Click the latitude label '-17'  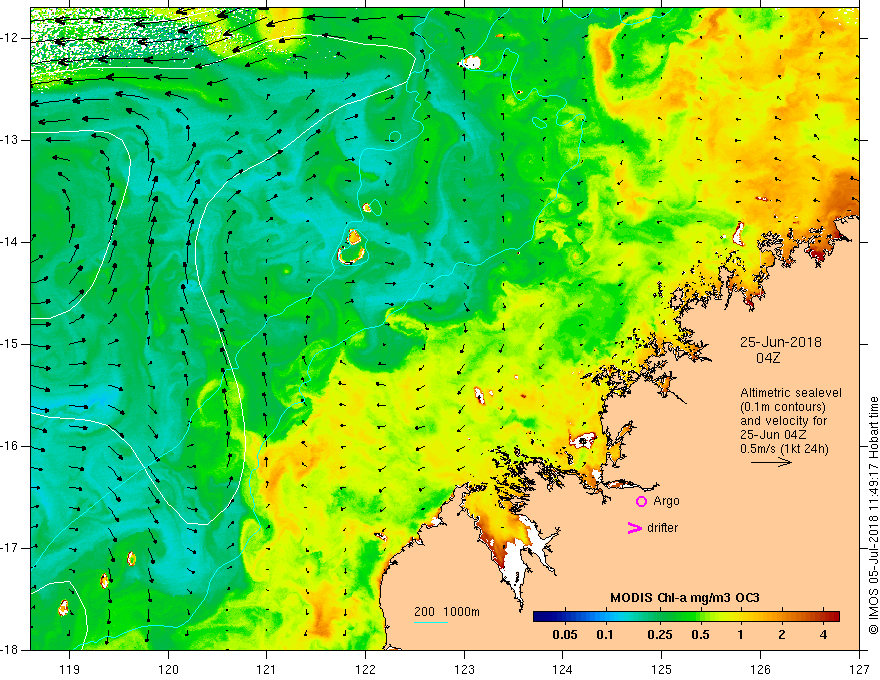tap(10, 548)
